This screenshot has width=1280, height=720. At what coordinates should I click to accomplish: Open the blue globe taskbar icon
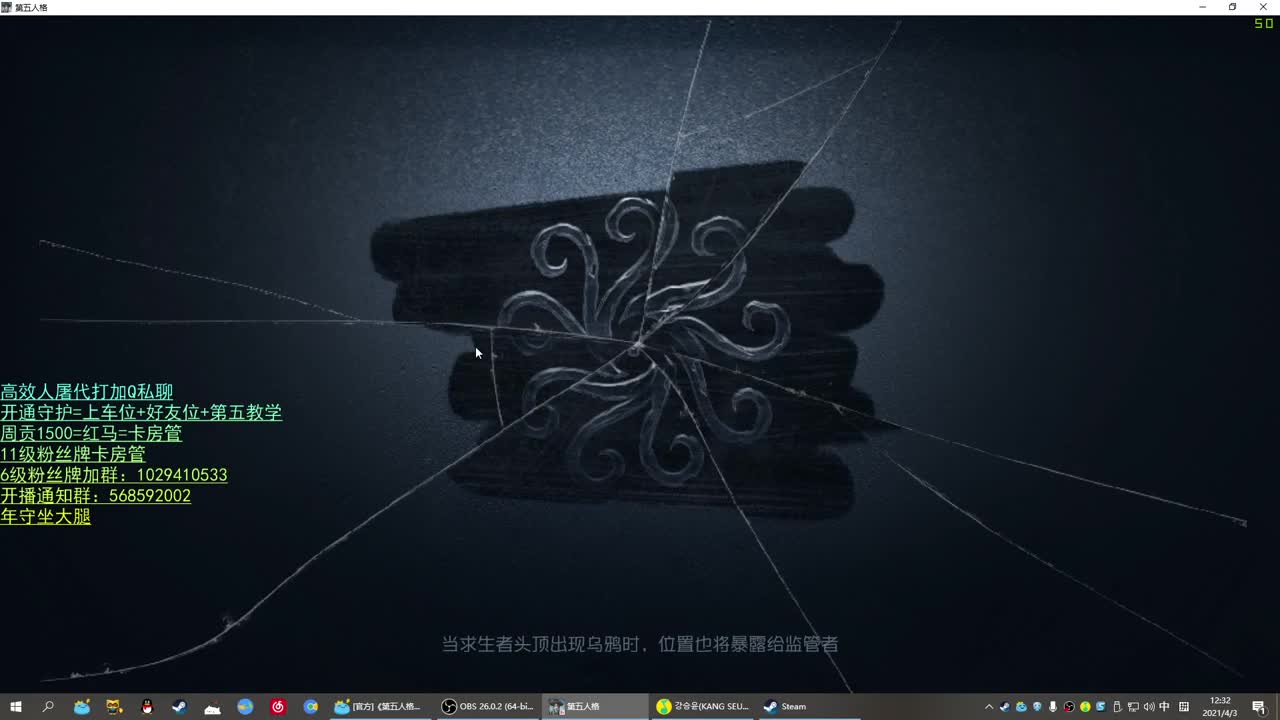(x=245, y=707)
